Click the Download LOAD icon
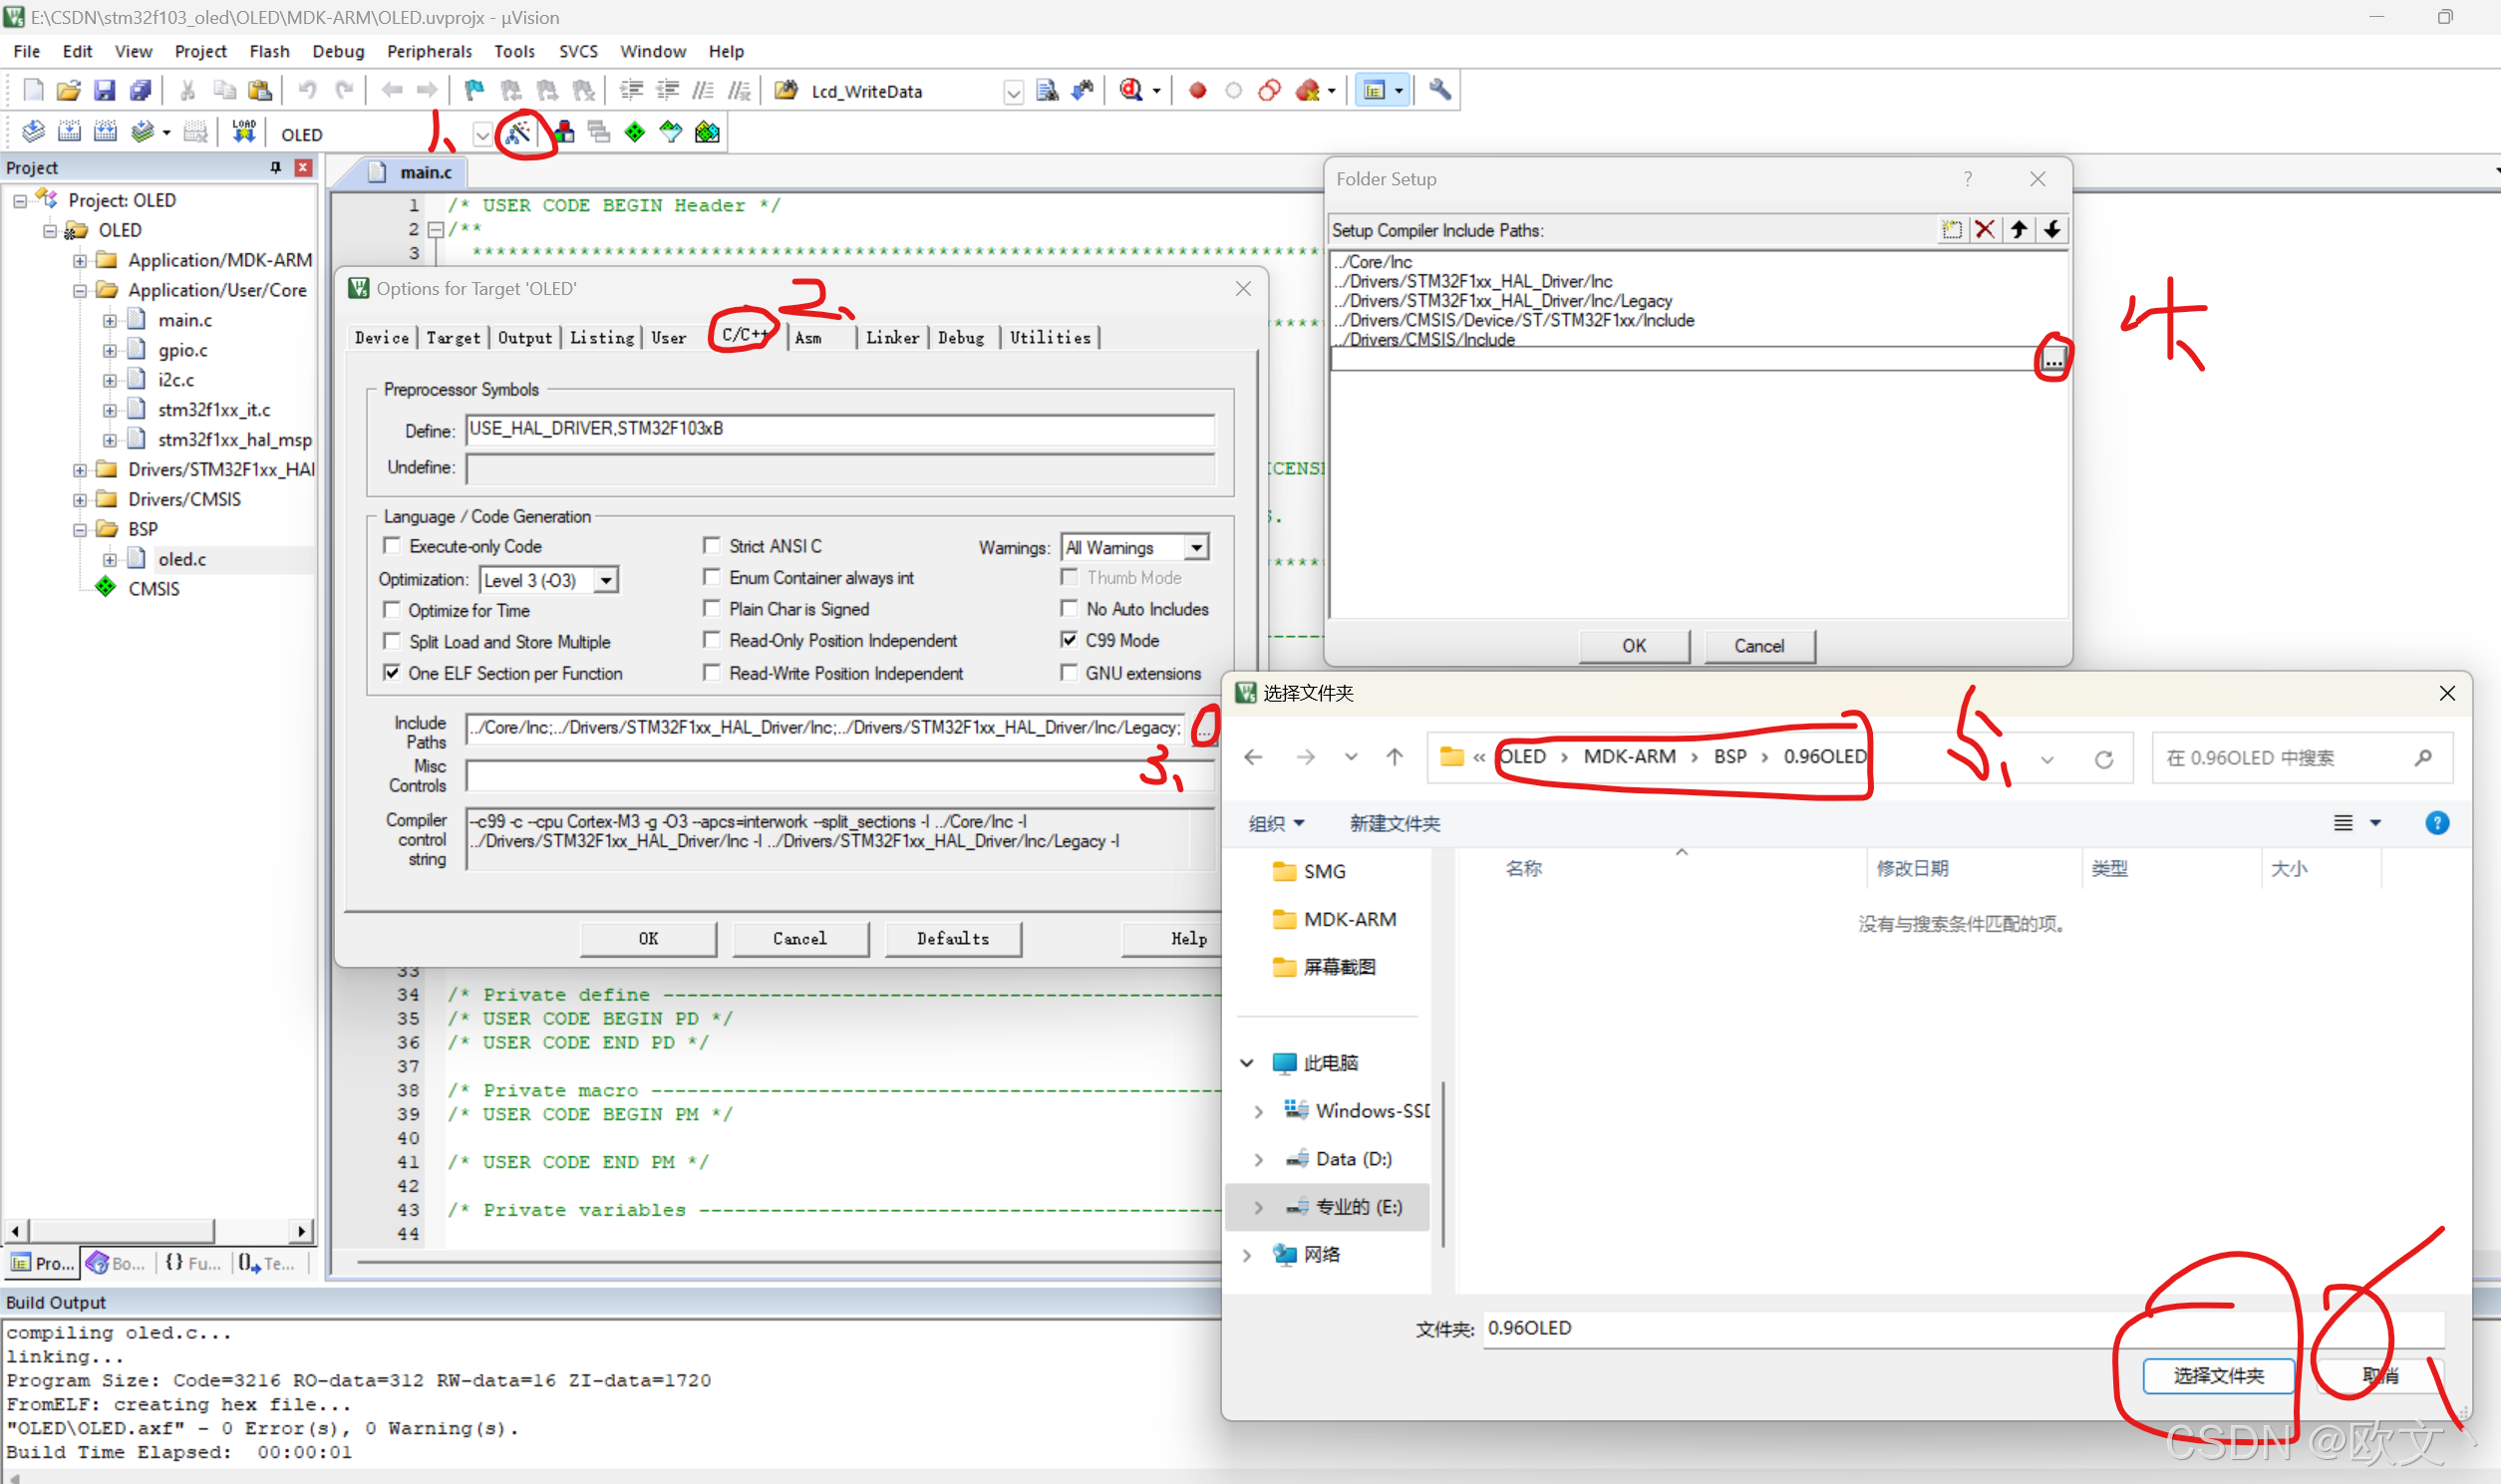 [243, 133]
